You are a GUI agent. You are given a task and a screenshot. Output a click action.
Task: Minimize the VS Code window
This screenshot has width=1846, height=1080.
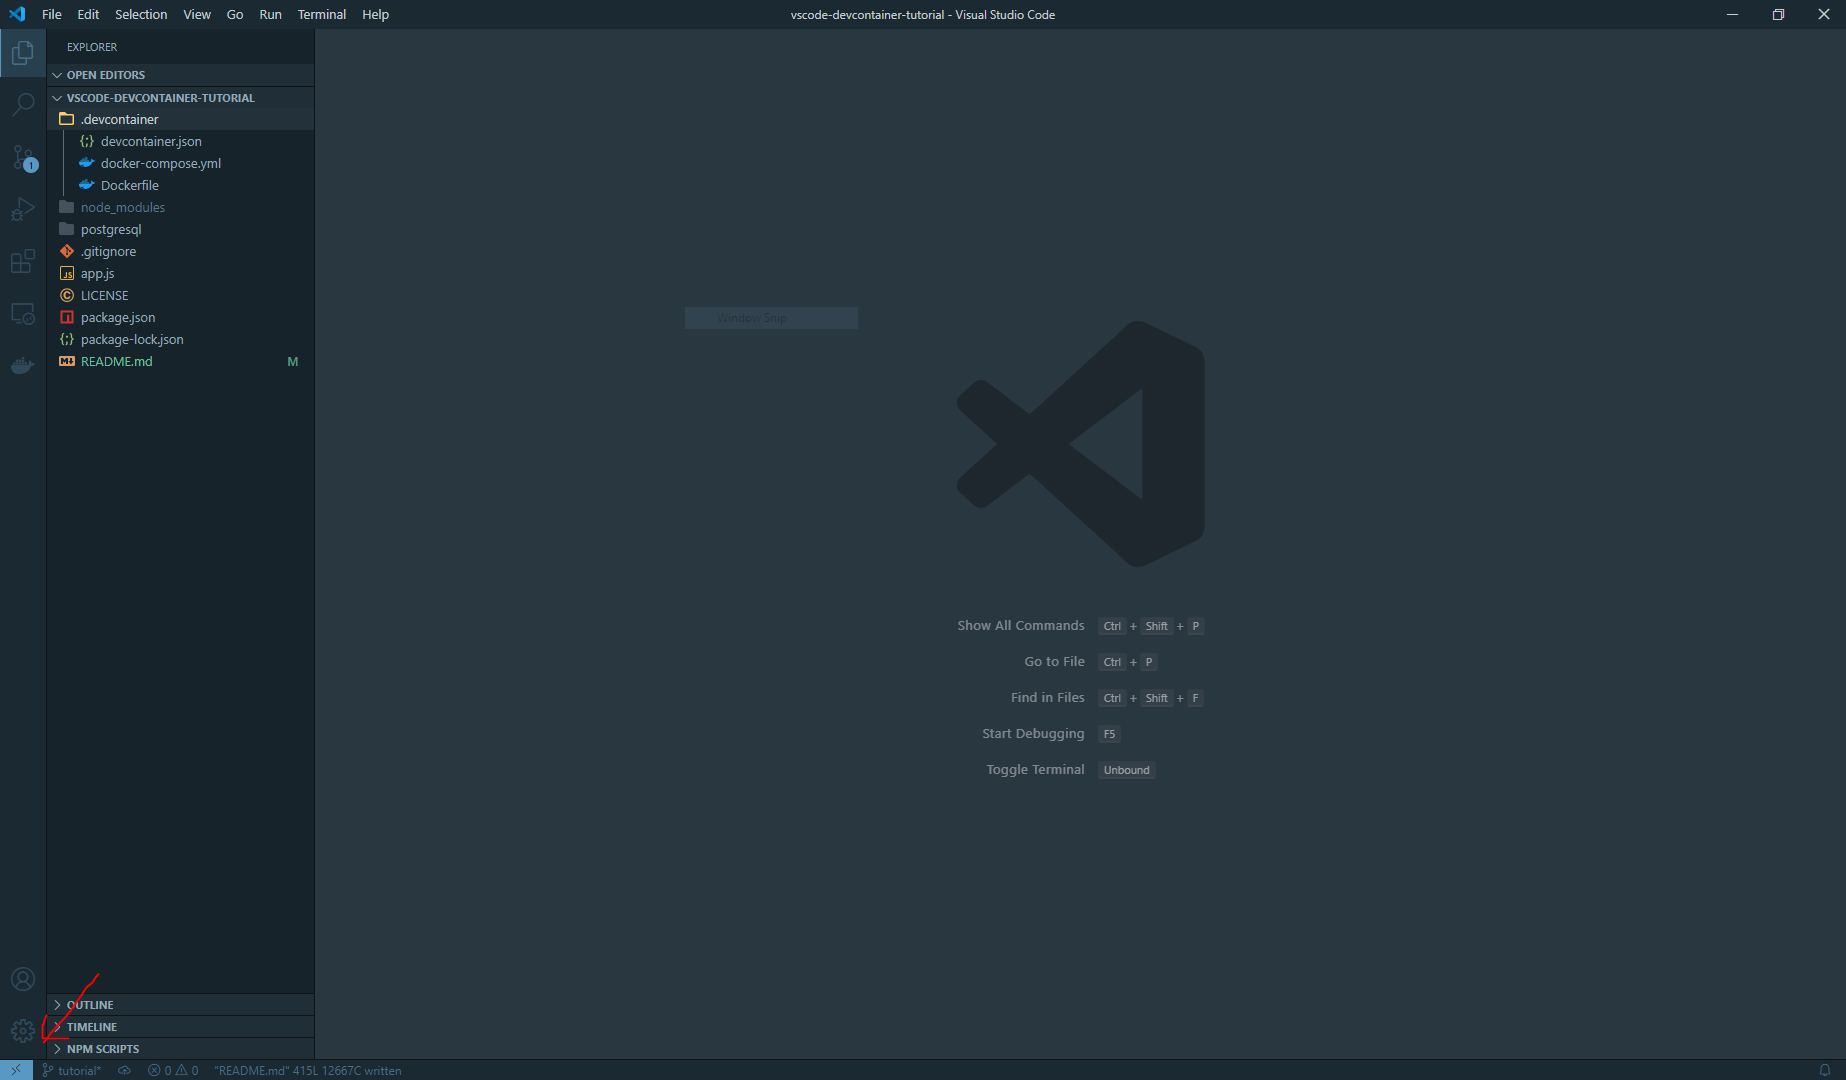pyautogui.click(x=1732, y=14)
